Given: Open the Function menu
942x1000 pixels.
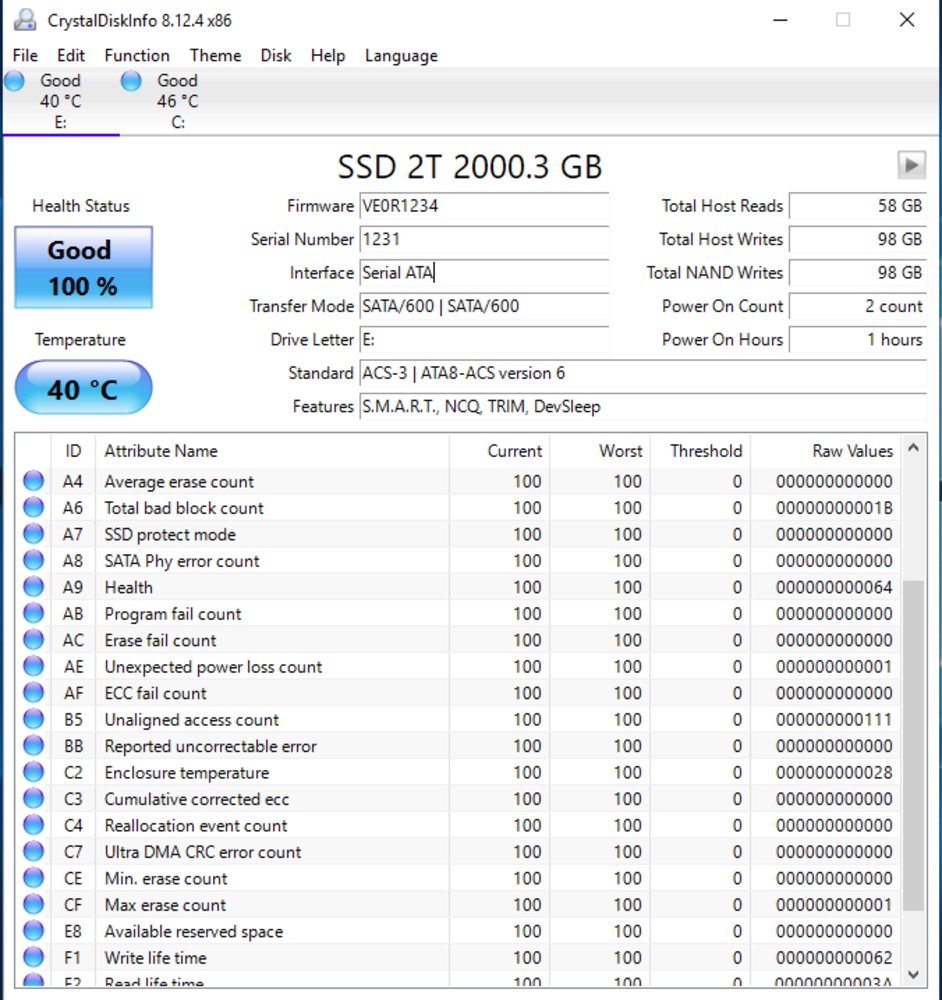Looking at the screenshot, I should pyautogui.click(x=137, y=55).
